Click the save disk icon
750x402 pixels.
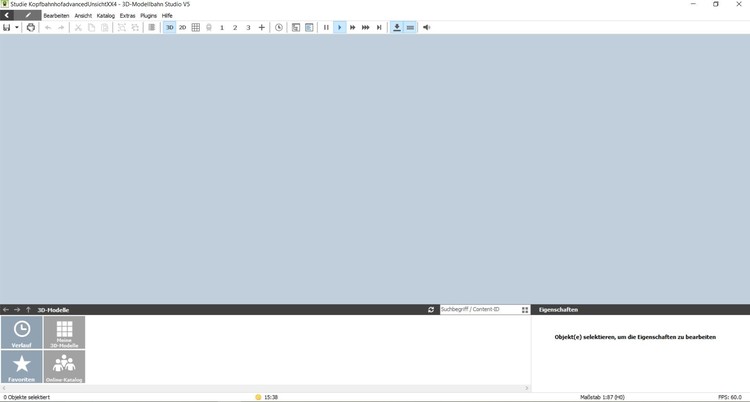click(7, 28)
